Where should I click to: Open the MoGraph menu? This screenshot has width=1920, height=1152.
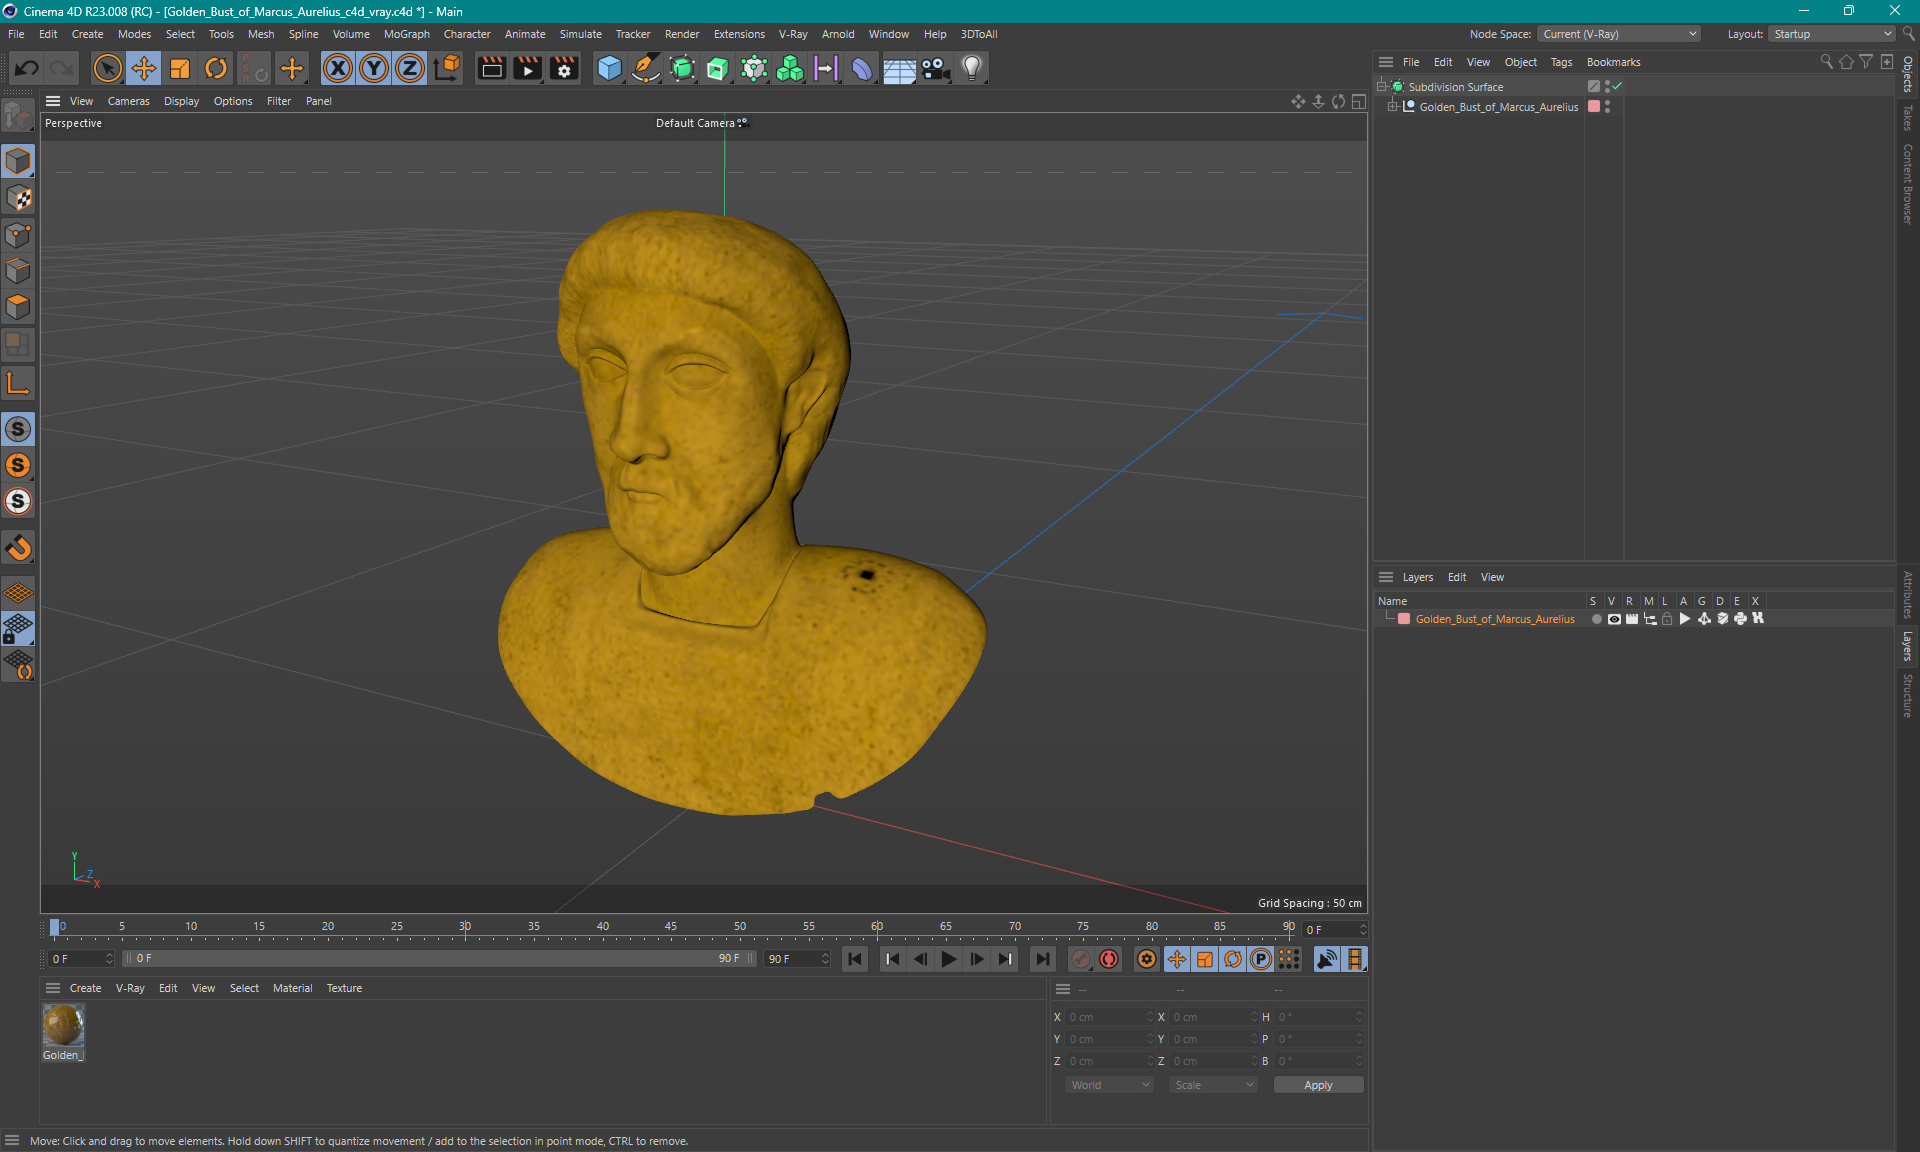406,34
